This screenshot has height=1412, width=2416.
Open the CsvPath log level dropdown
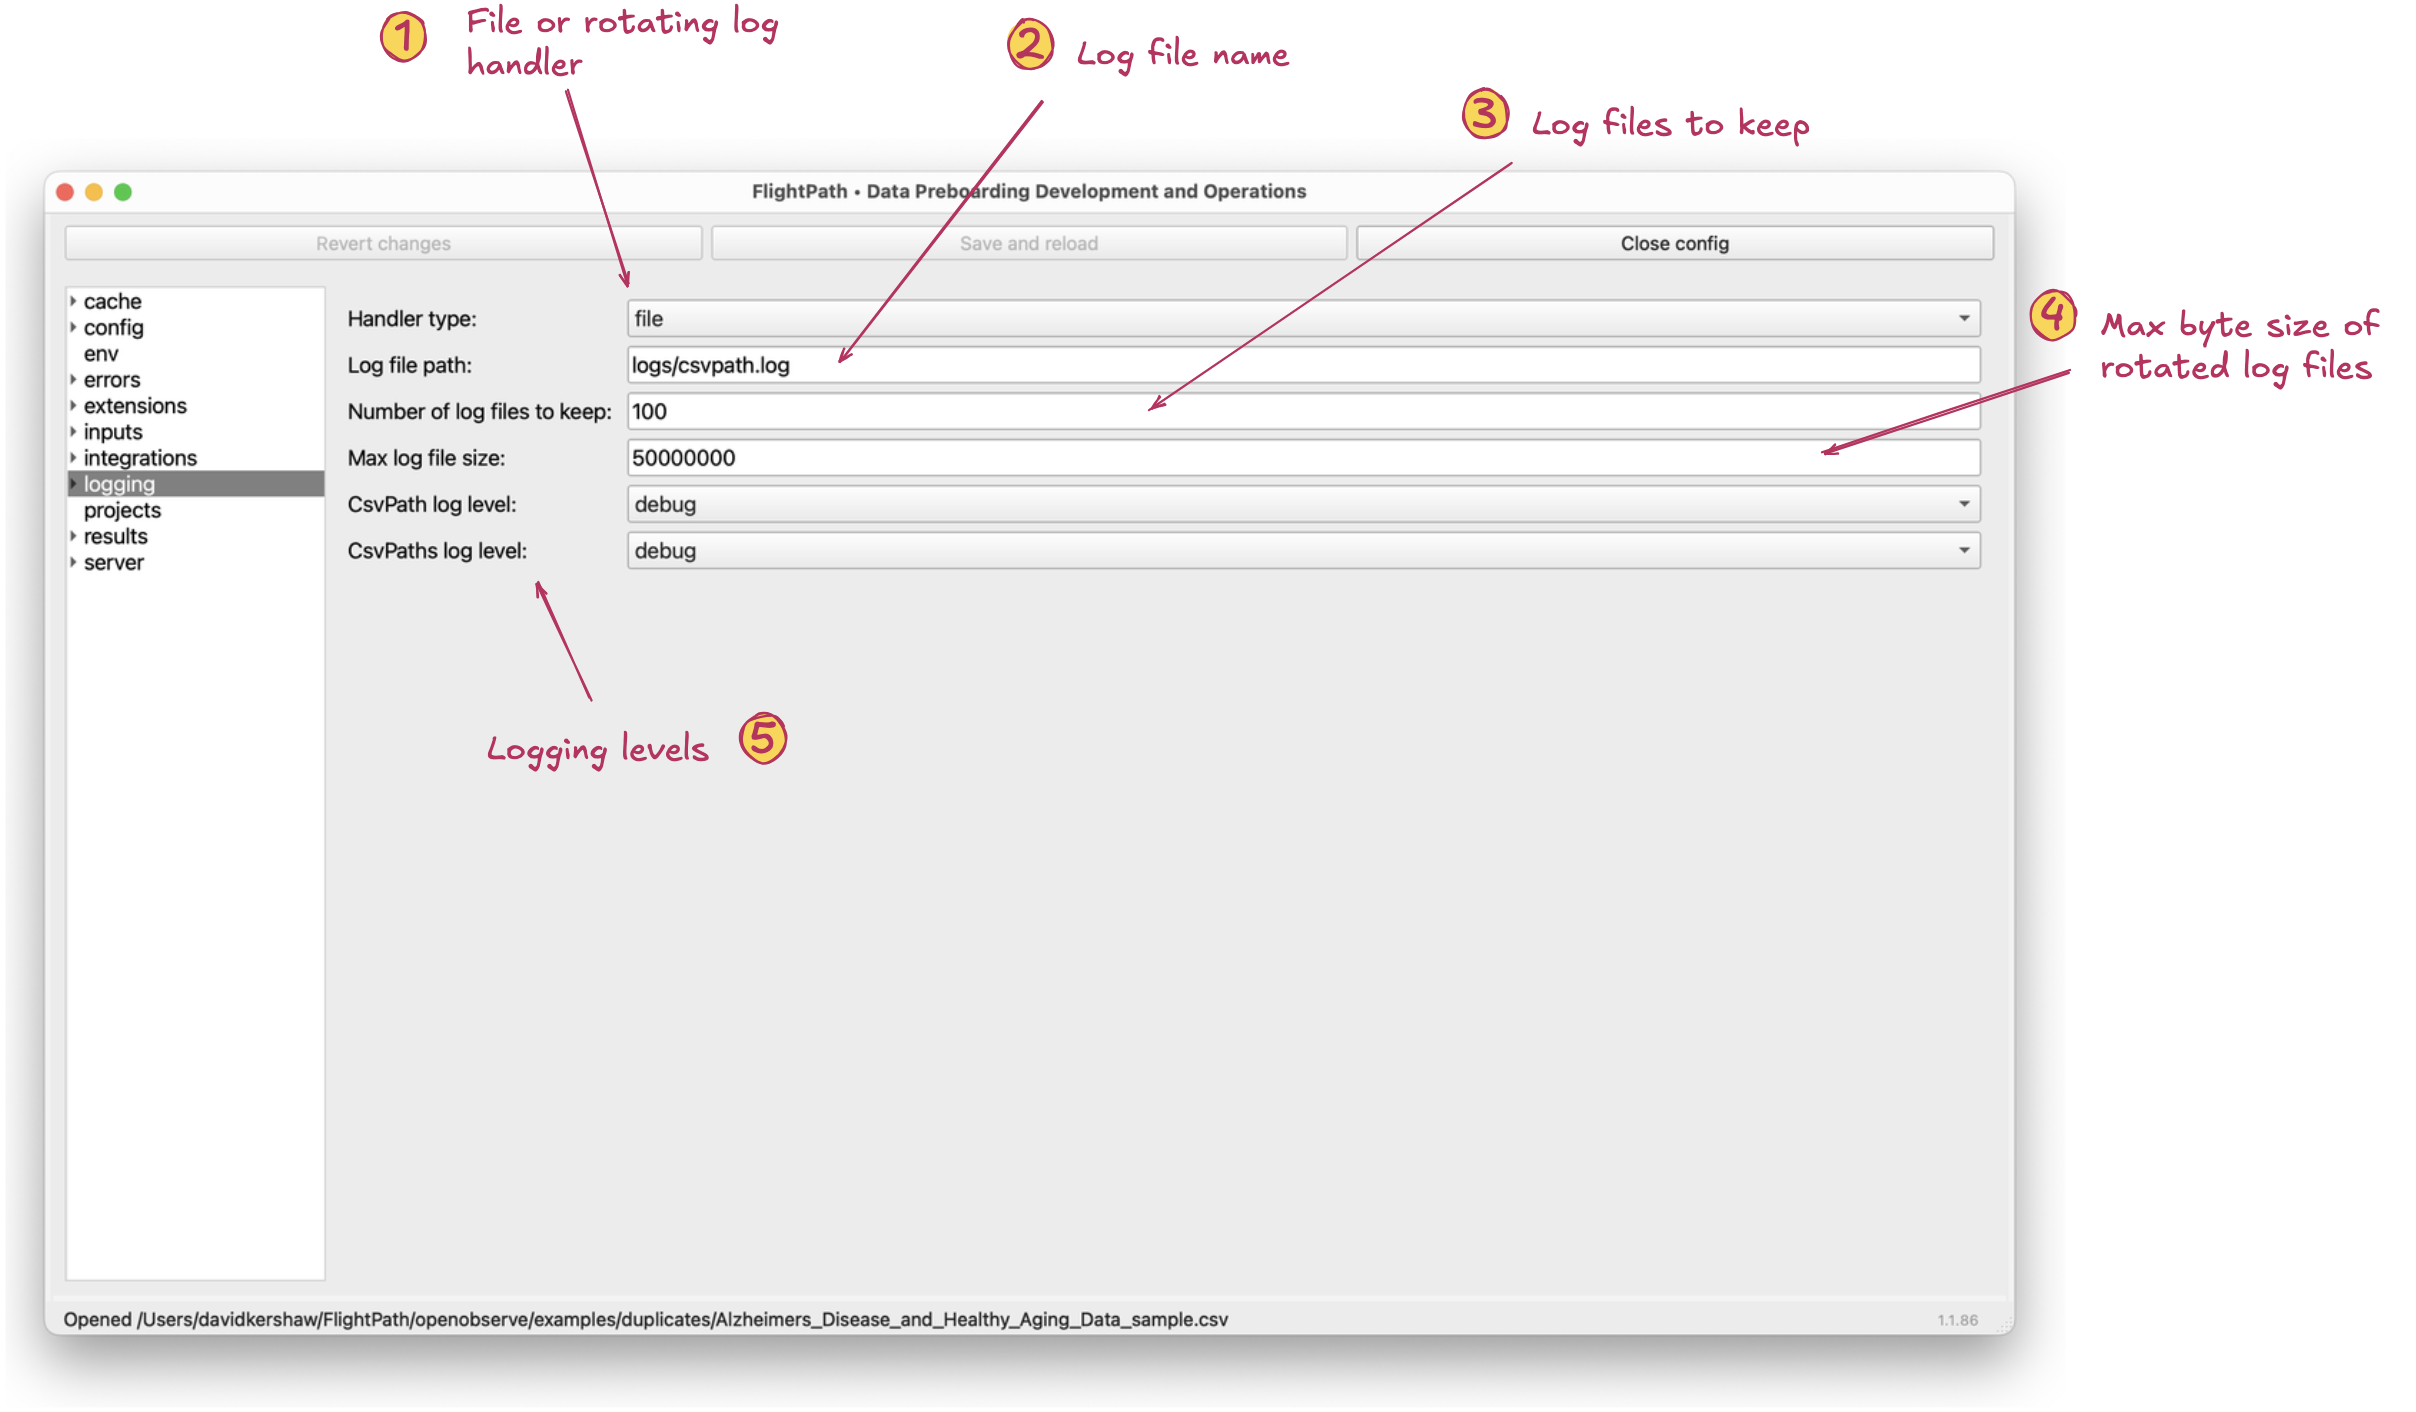(x=1302, y=504)
